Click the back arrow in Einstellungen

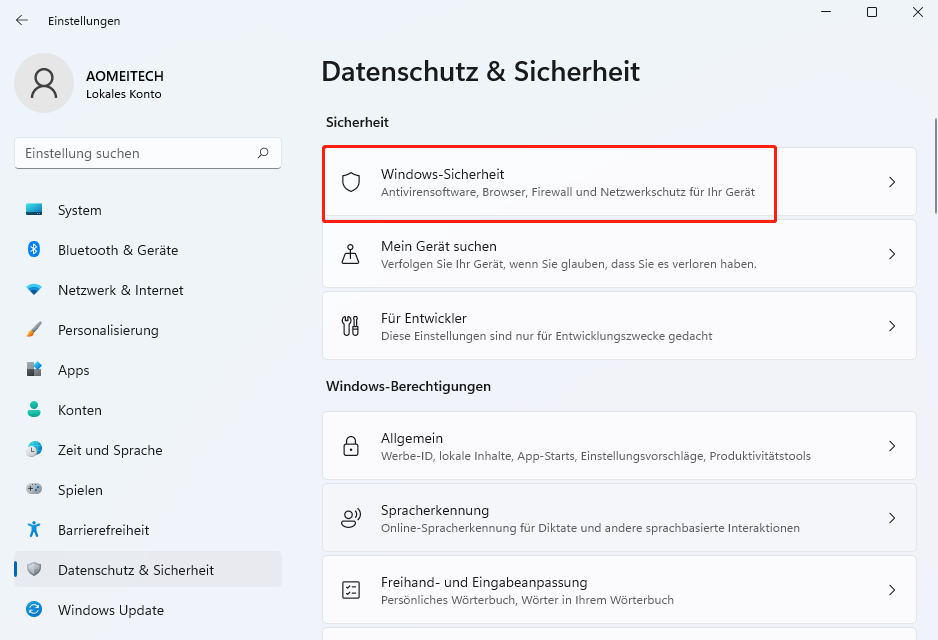[x=21, y=20]
